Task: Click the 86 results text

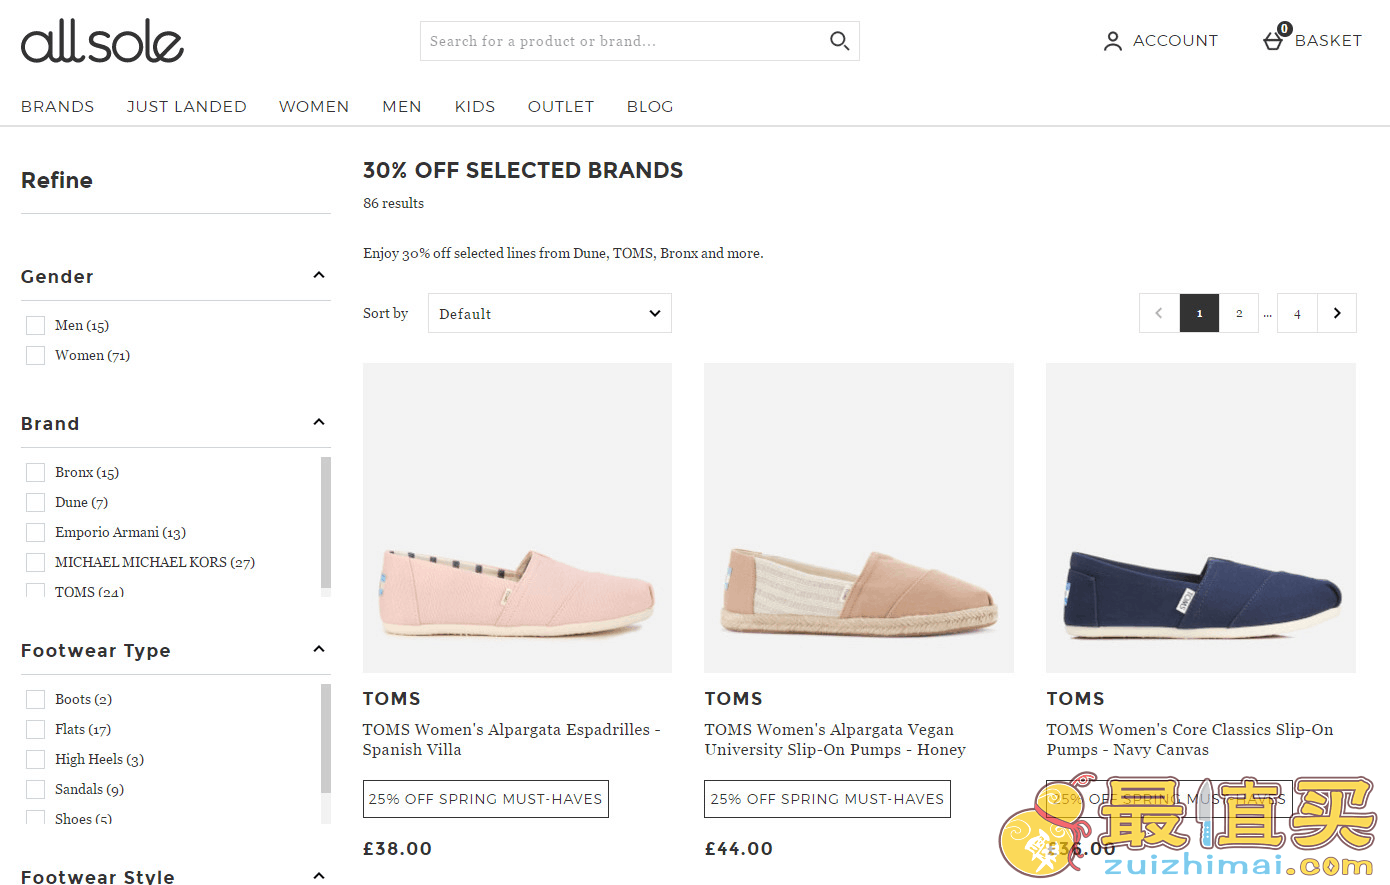Action: point(393,203)
